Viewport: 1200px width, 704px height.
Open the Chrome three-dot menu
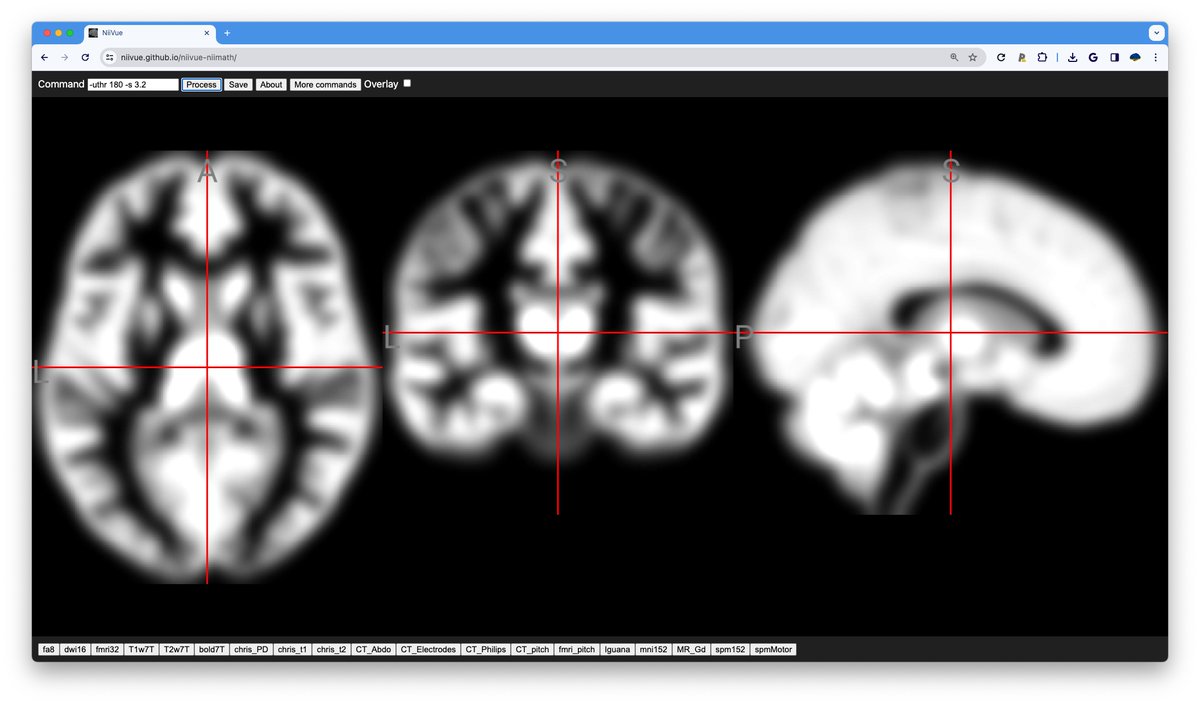(x=1155, y=57)
